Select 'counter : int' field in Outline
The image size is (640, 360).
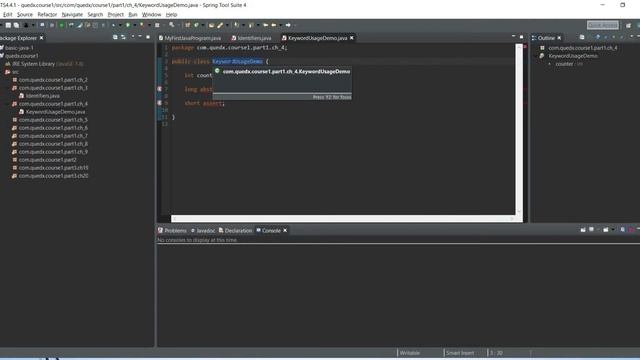point(566,64)
